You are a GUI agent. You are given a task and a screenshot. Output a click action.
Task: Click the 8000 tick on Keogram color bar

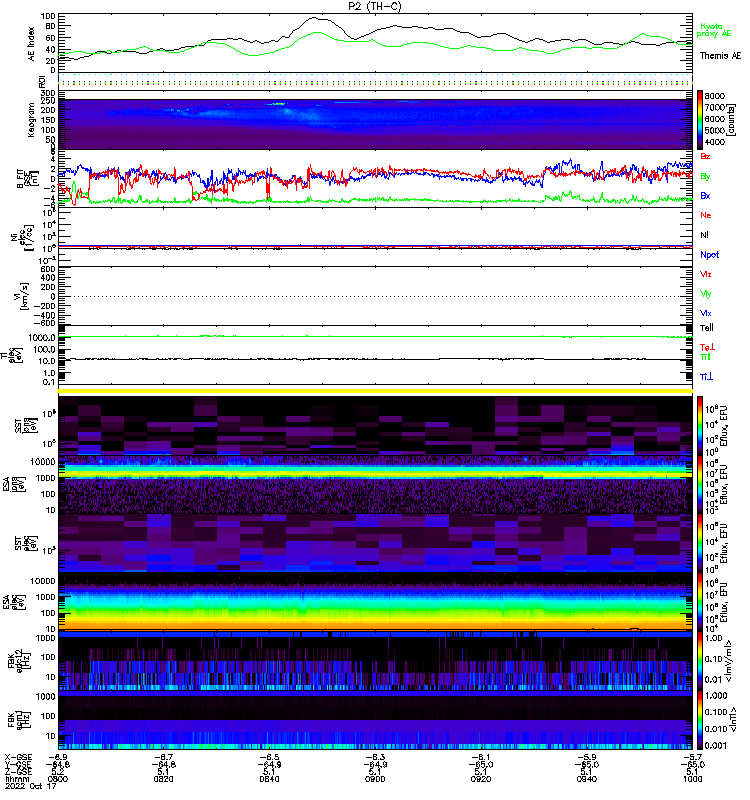714,96
